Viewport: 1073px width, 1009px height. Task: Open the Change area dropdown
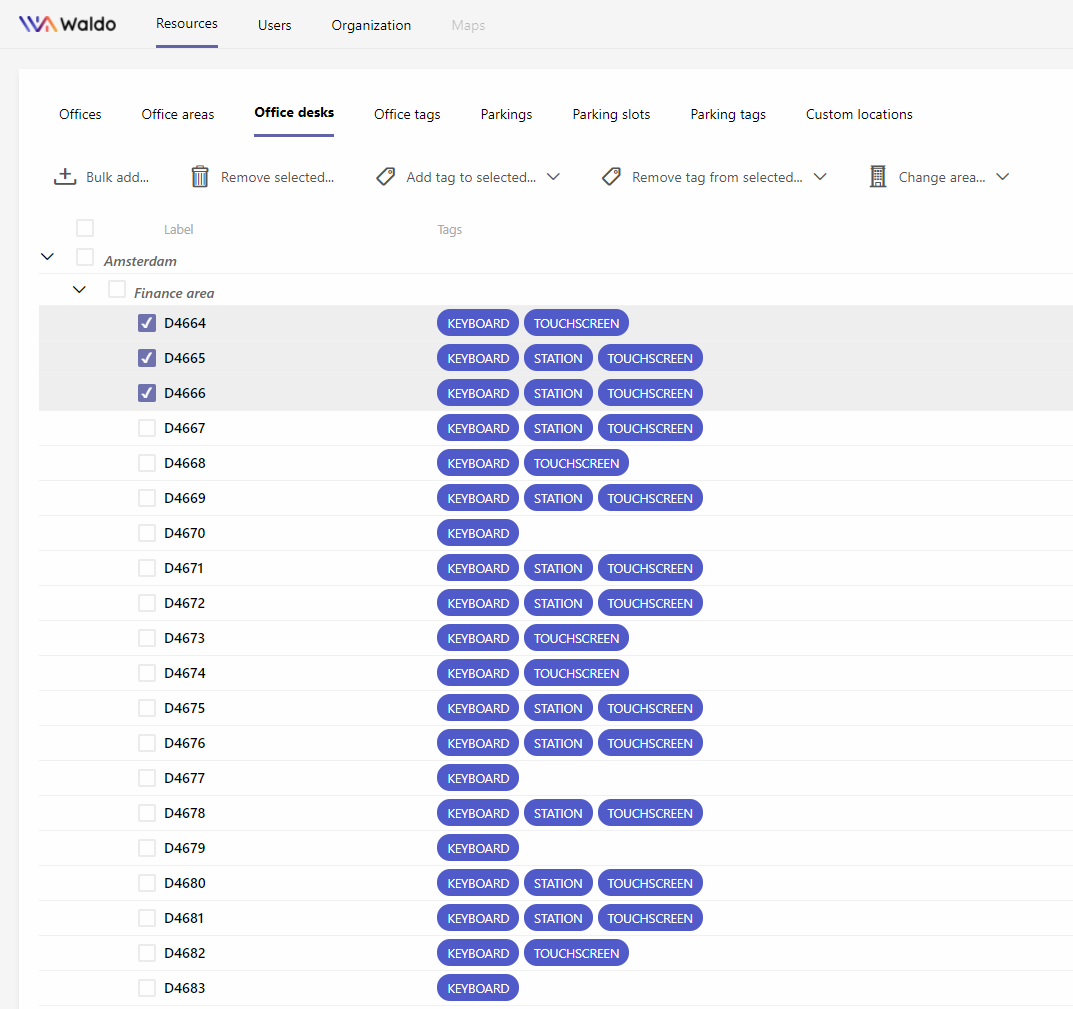(x=1003, y=176)
